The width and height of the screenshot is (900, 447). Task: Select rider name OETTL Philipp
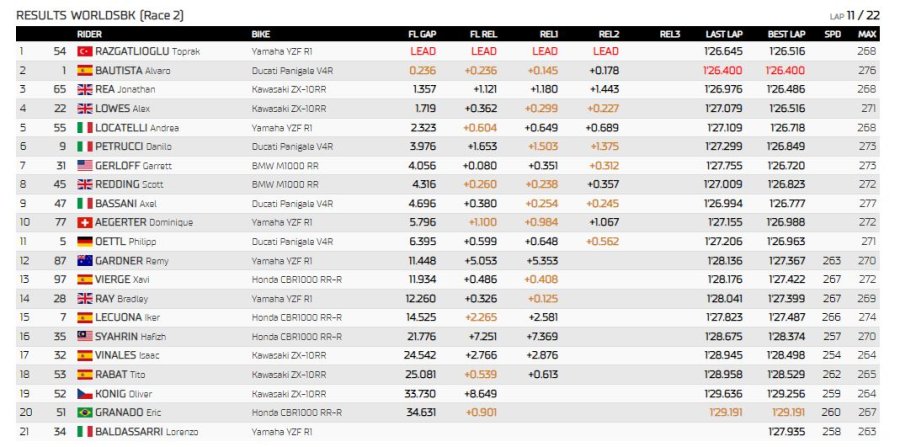coord(125,241)
